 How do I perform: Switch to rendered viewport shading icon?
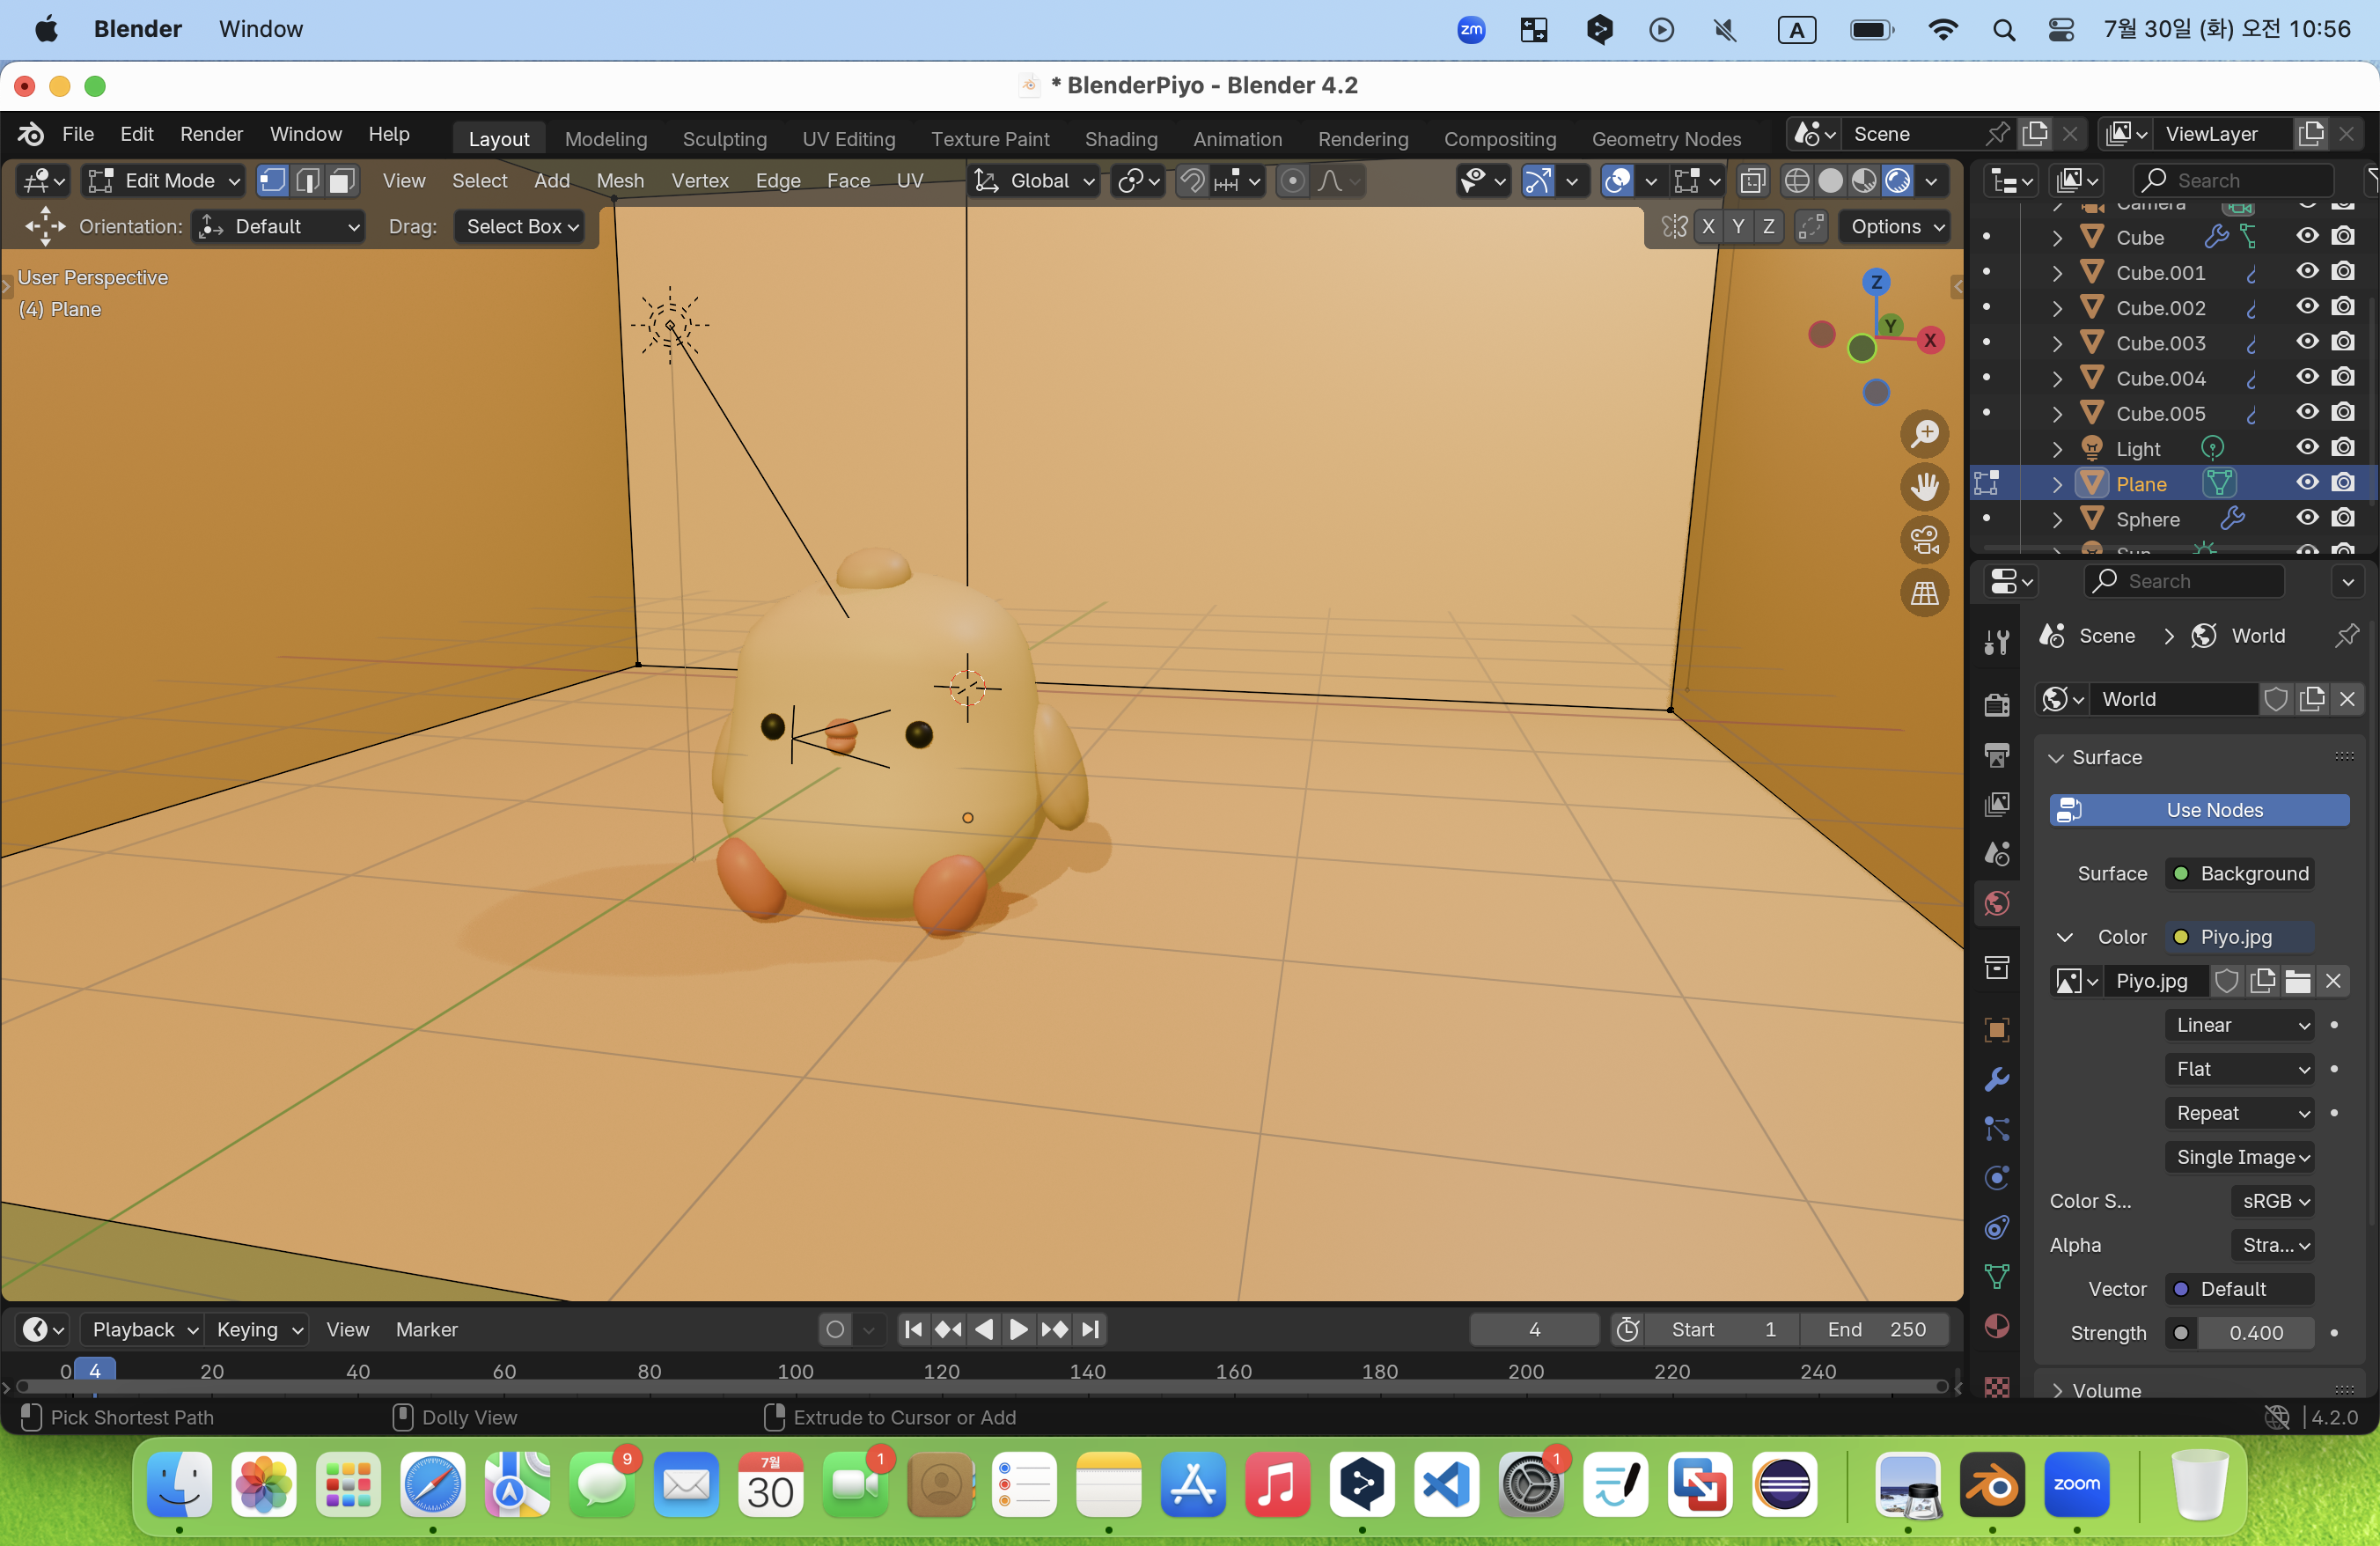[x=1897, y=181]
